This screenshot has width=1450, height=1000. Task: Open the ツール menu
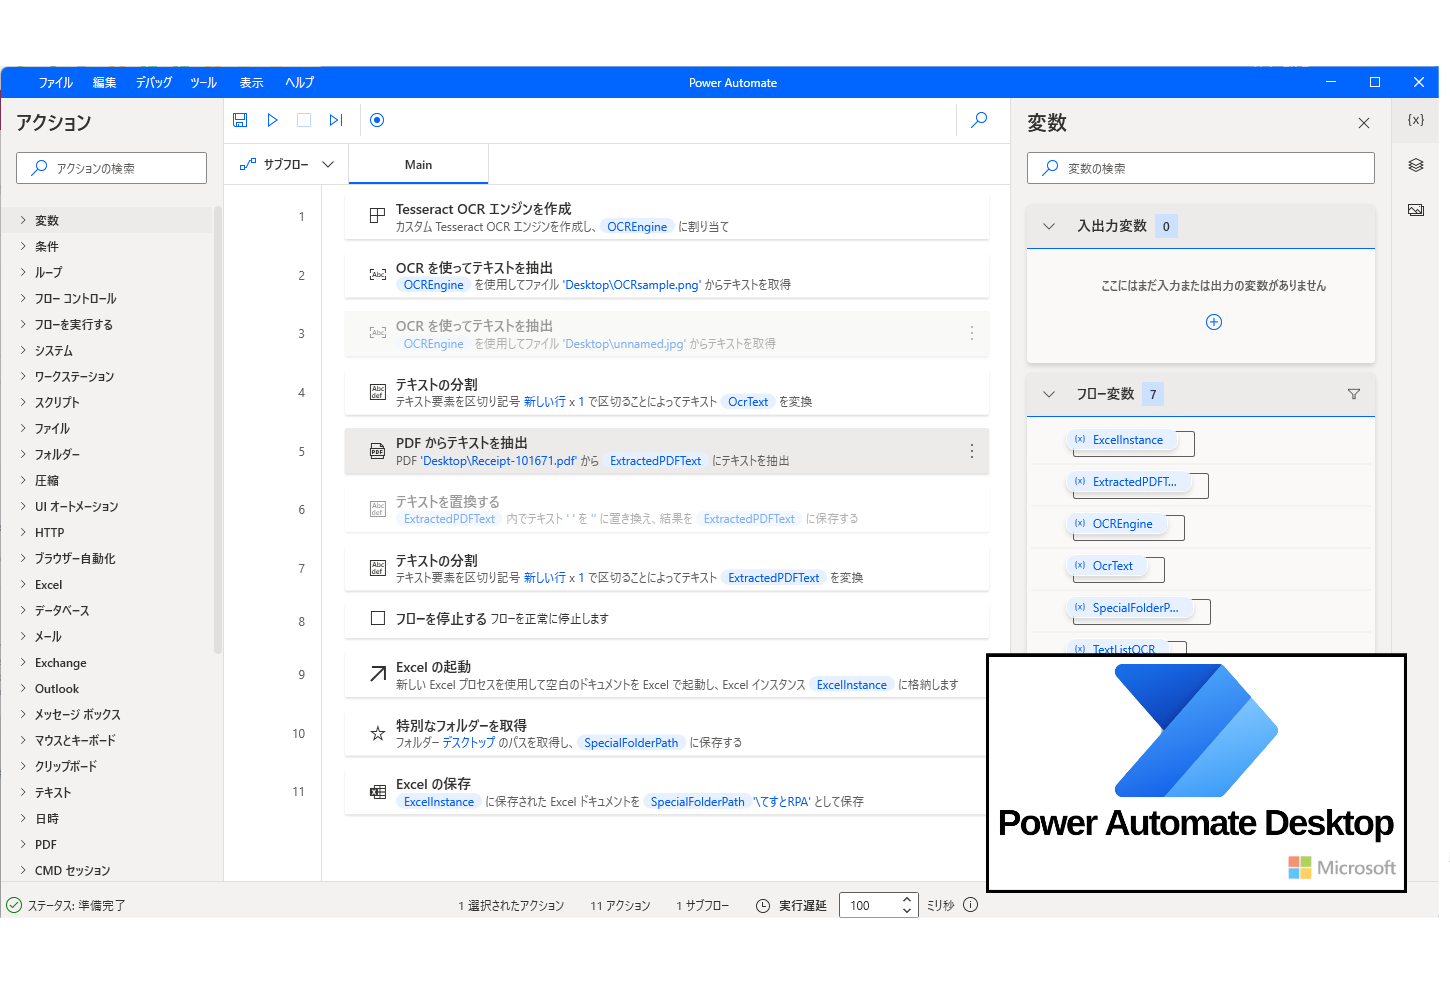(204, 83)
